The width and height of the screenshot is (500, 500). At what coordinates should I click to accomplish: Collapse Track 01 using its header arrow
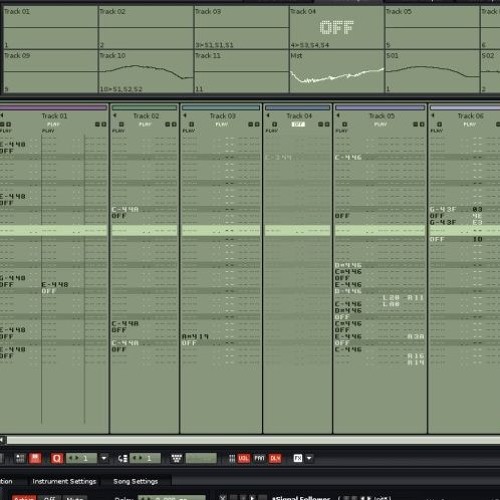point(2,115)
